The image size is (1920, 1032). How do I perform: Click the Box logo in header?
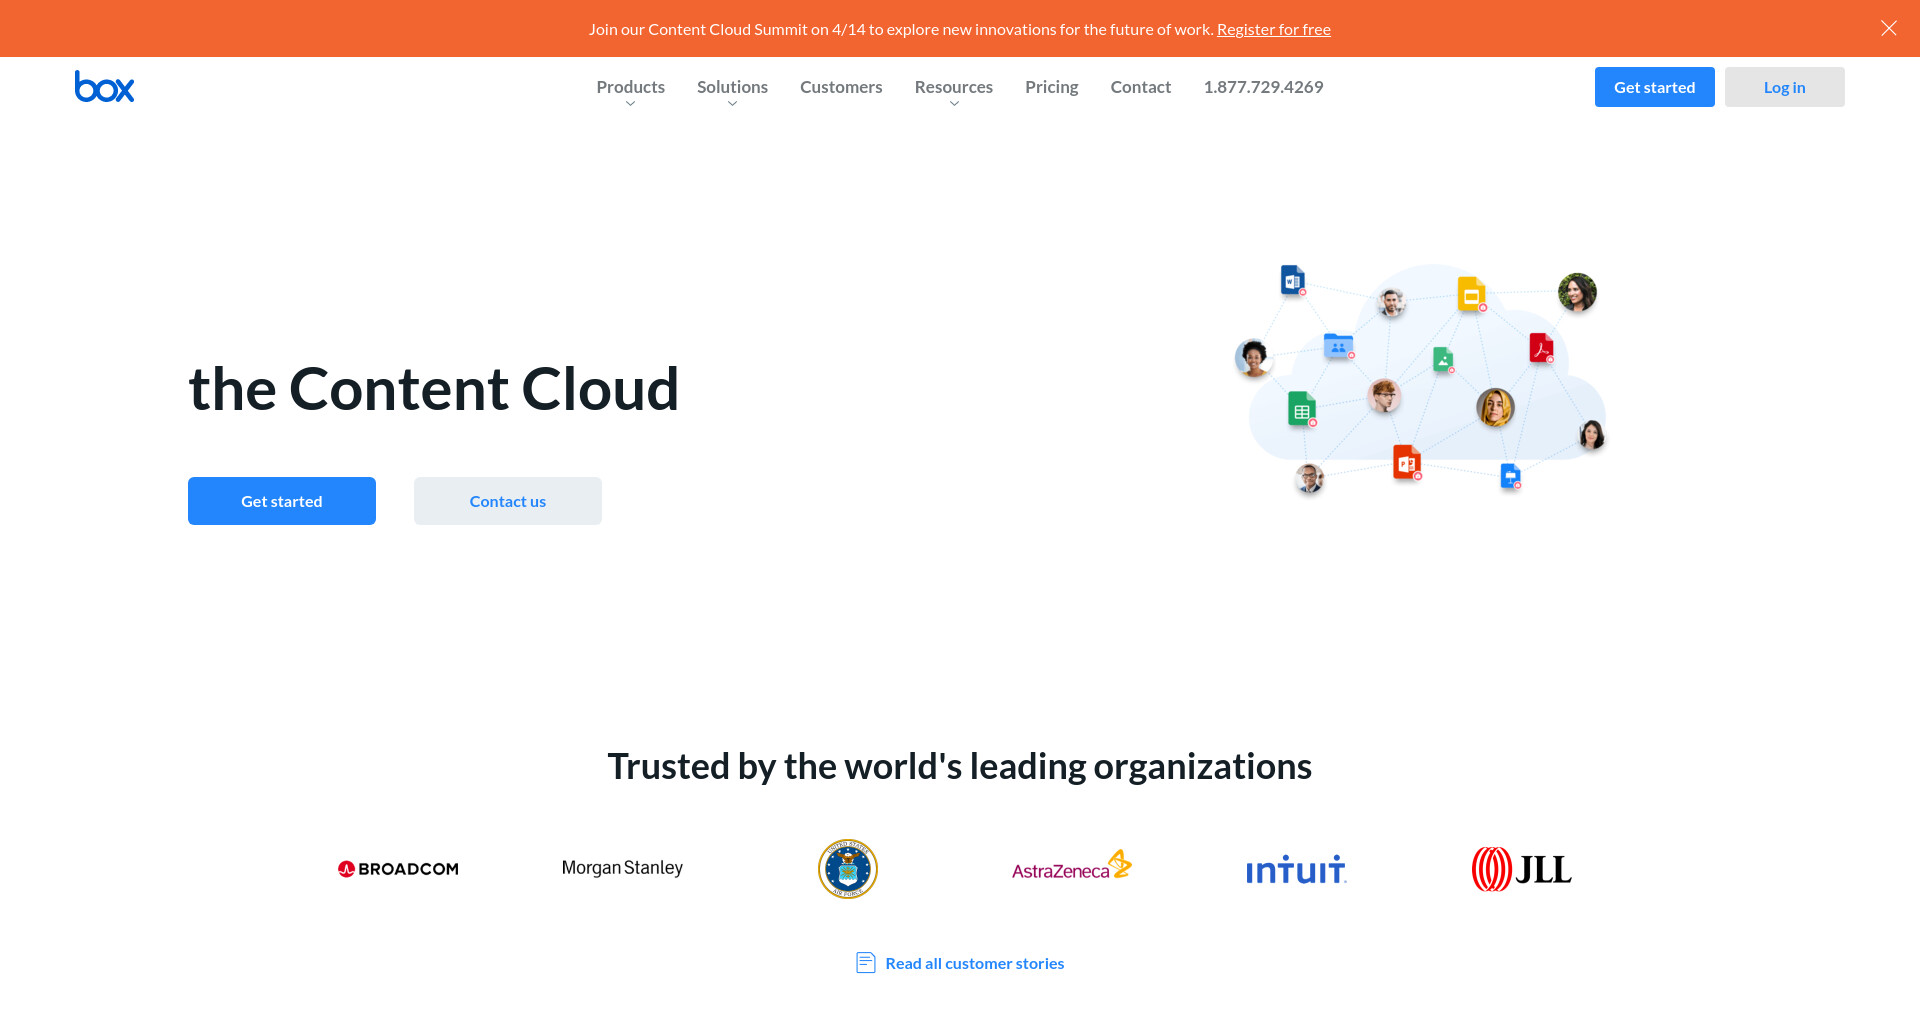104,87
